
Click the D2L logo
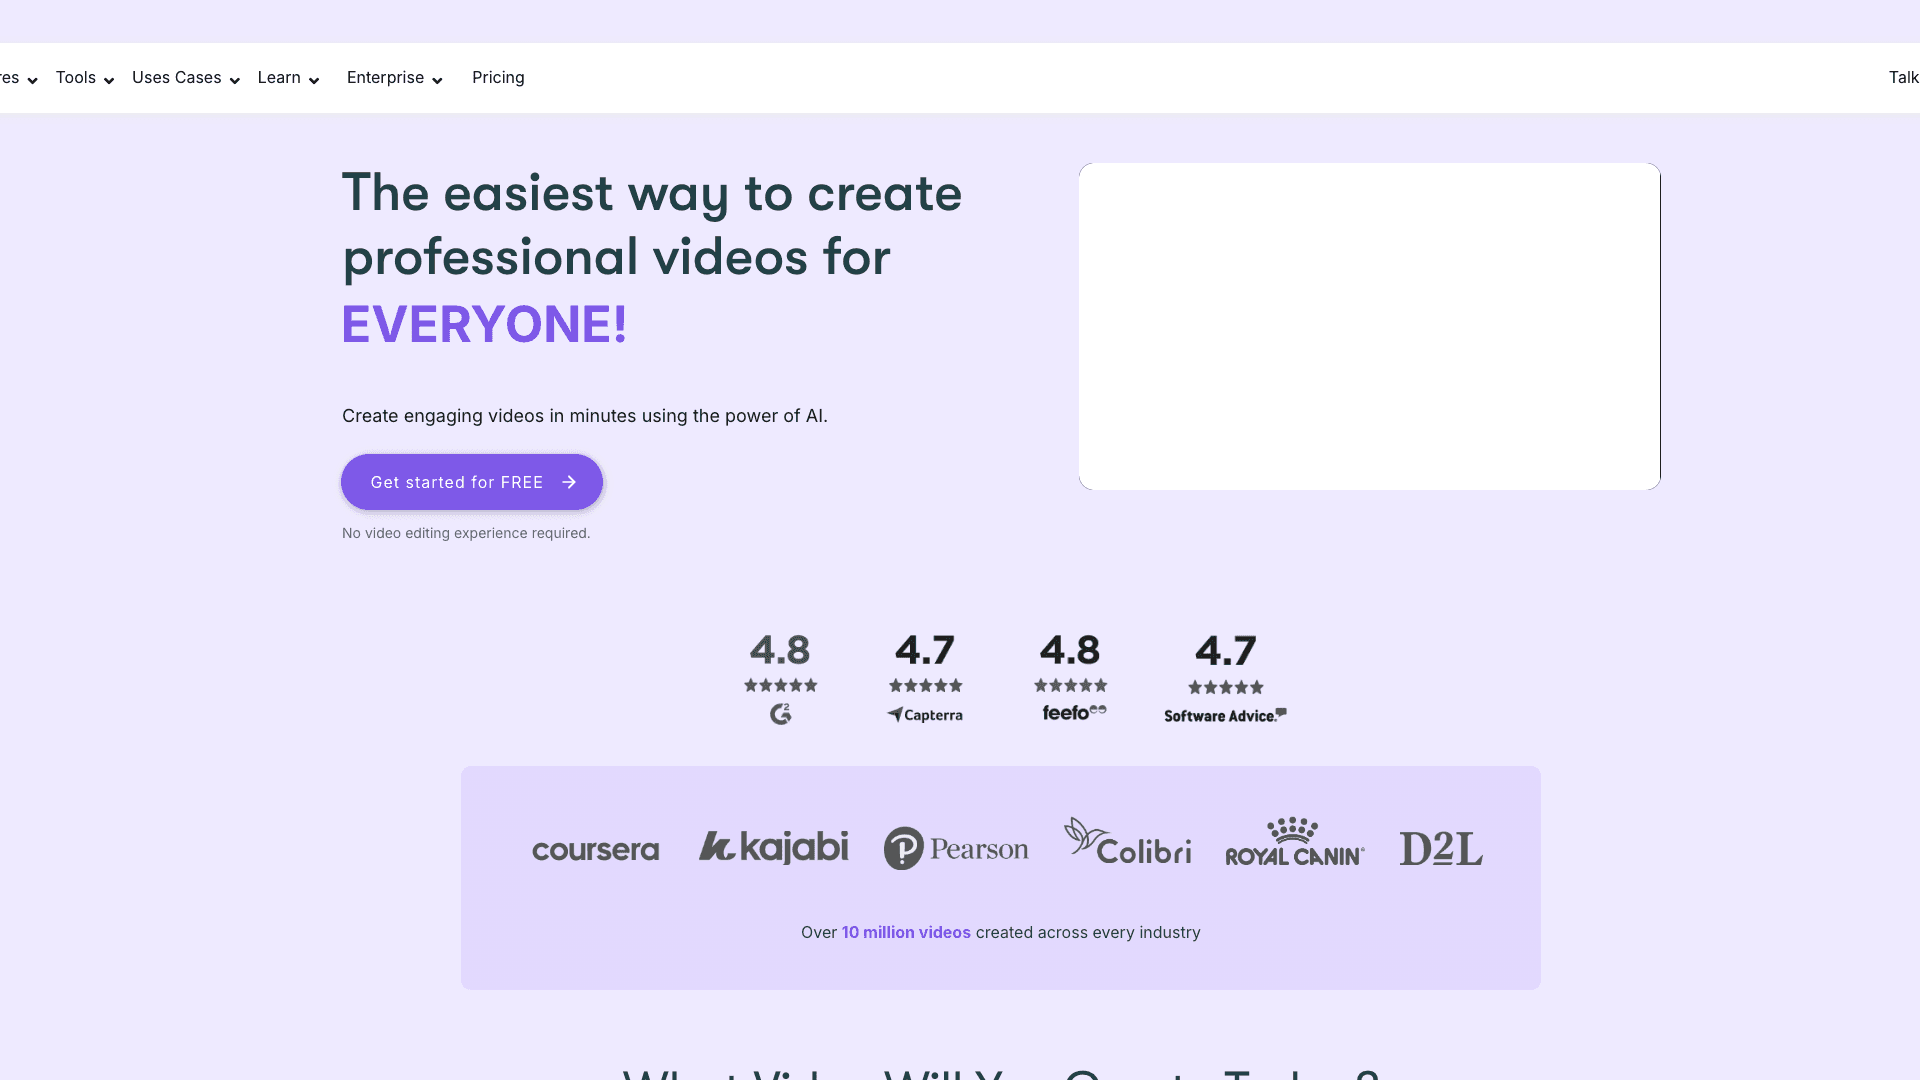pos(1440,849)
